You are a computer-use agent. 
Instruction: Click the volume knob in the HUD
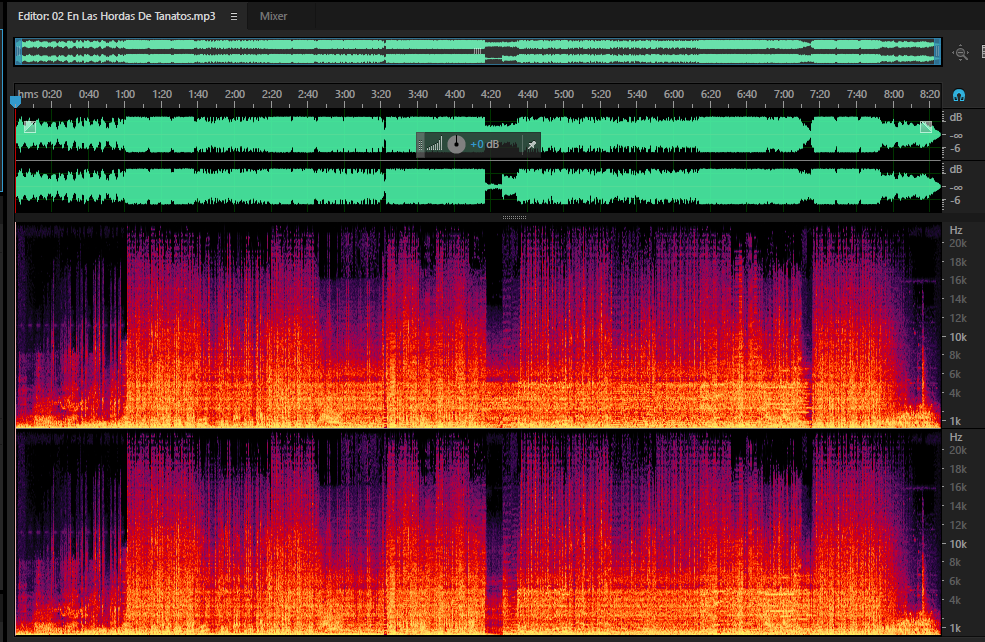[456, 144]
